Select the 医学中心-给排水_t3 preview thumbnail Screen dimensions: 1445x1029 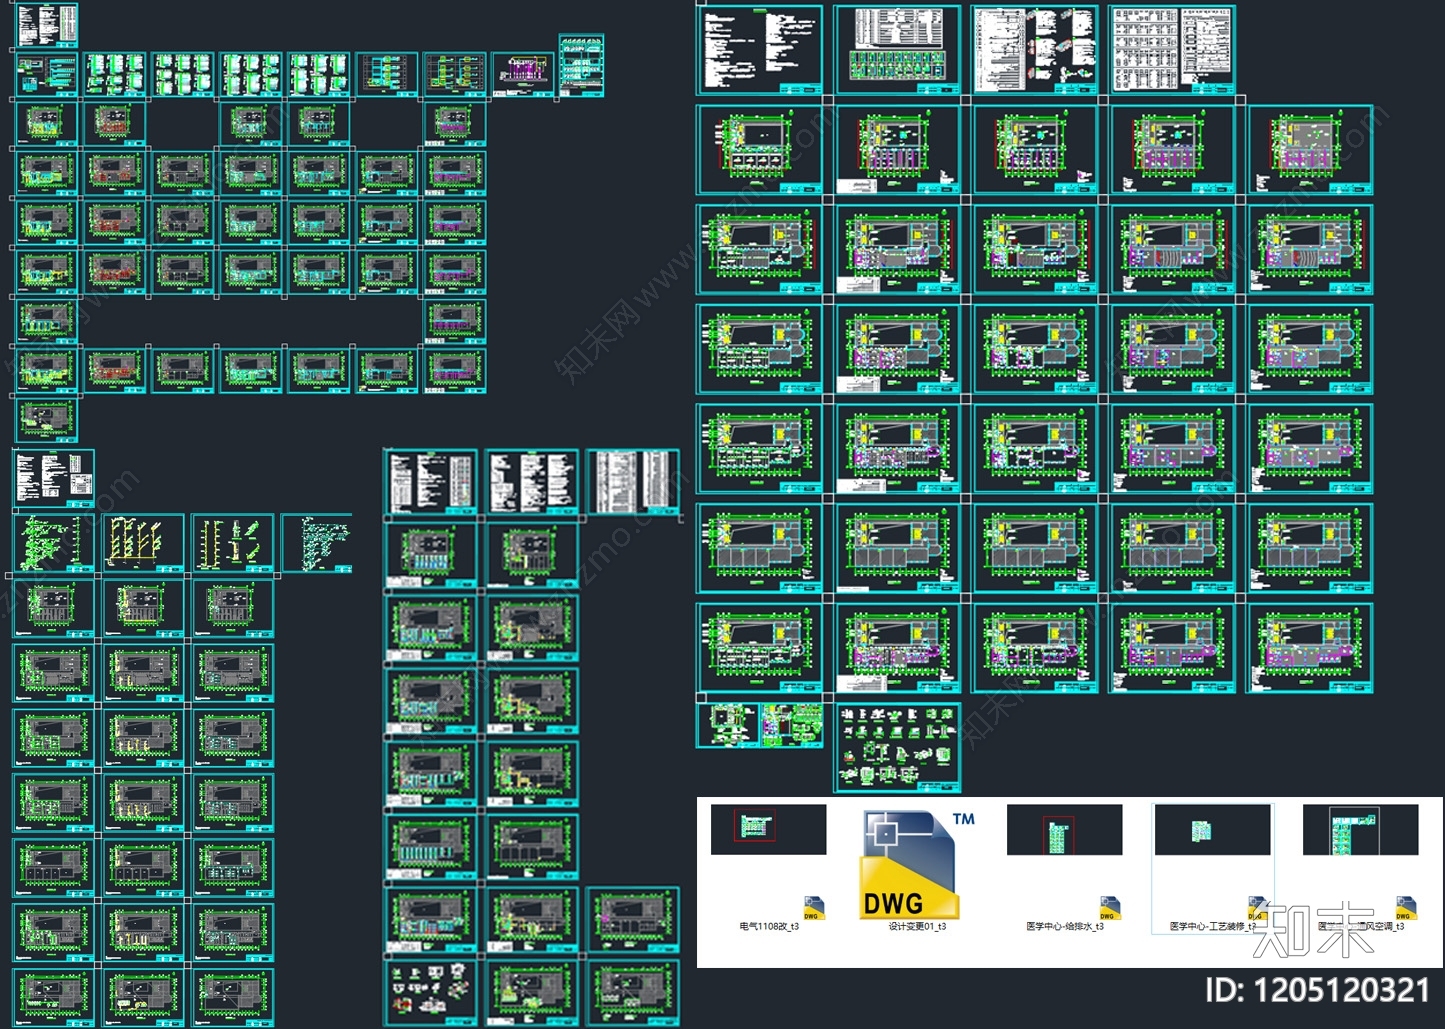1064,829
